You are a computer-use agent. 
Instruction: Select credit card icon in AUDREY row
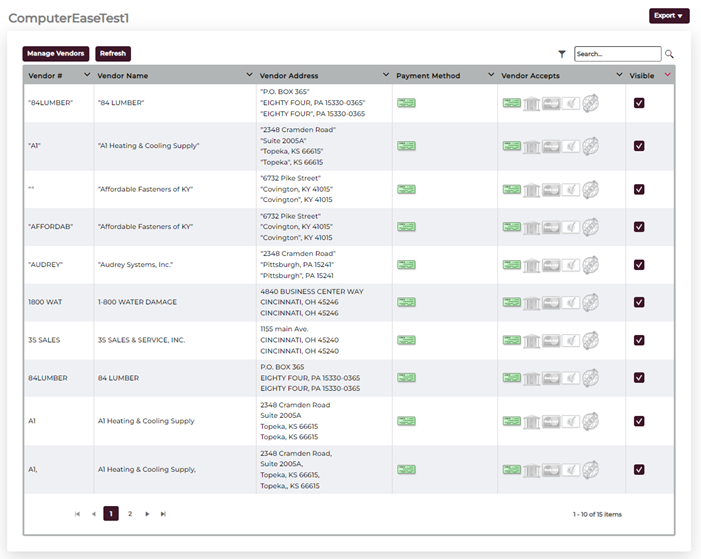(x=551, y=265)
